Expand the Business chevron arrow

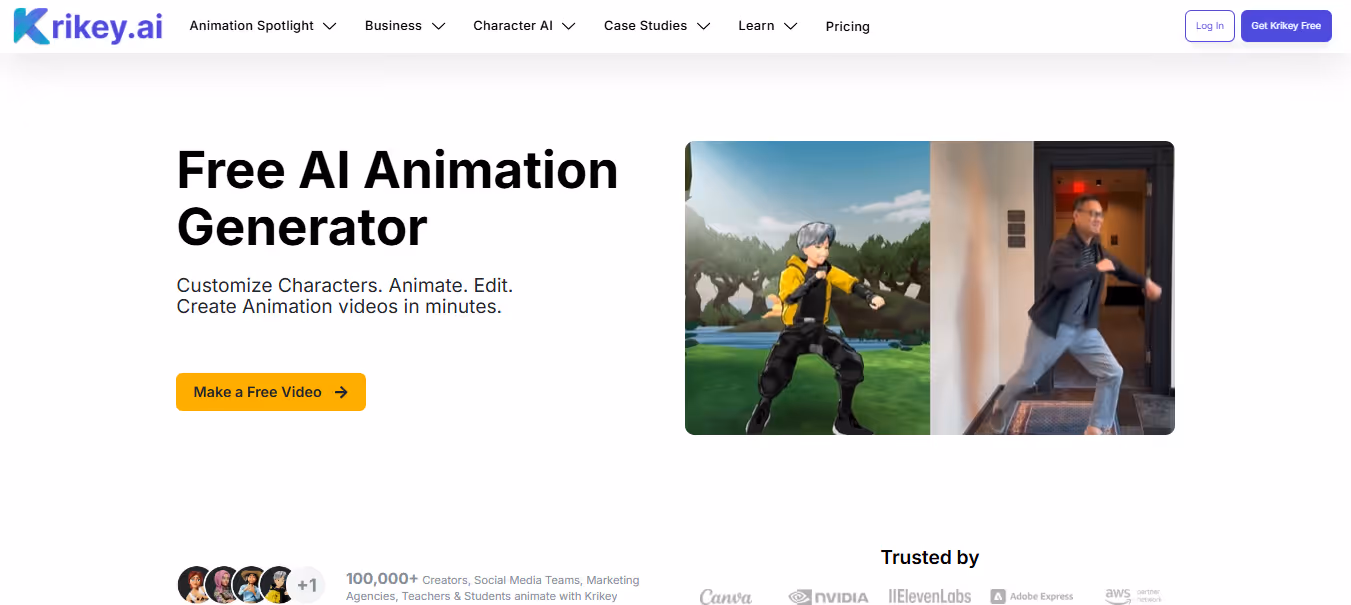438,26
